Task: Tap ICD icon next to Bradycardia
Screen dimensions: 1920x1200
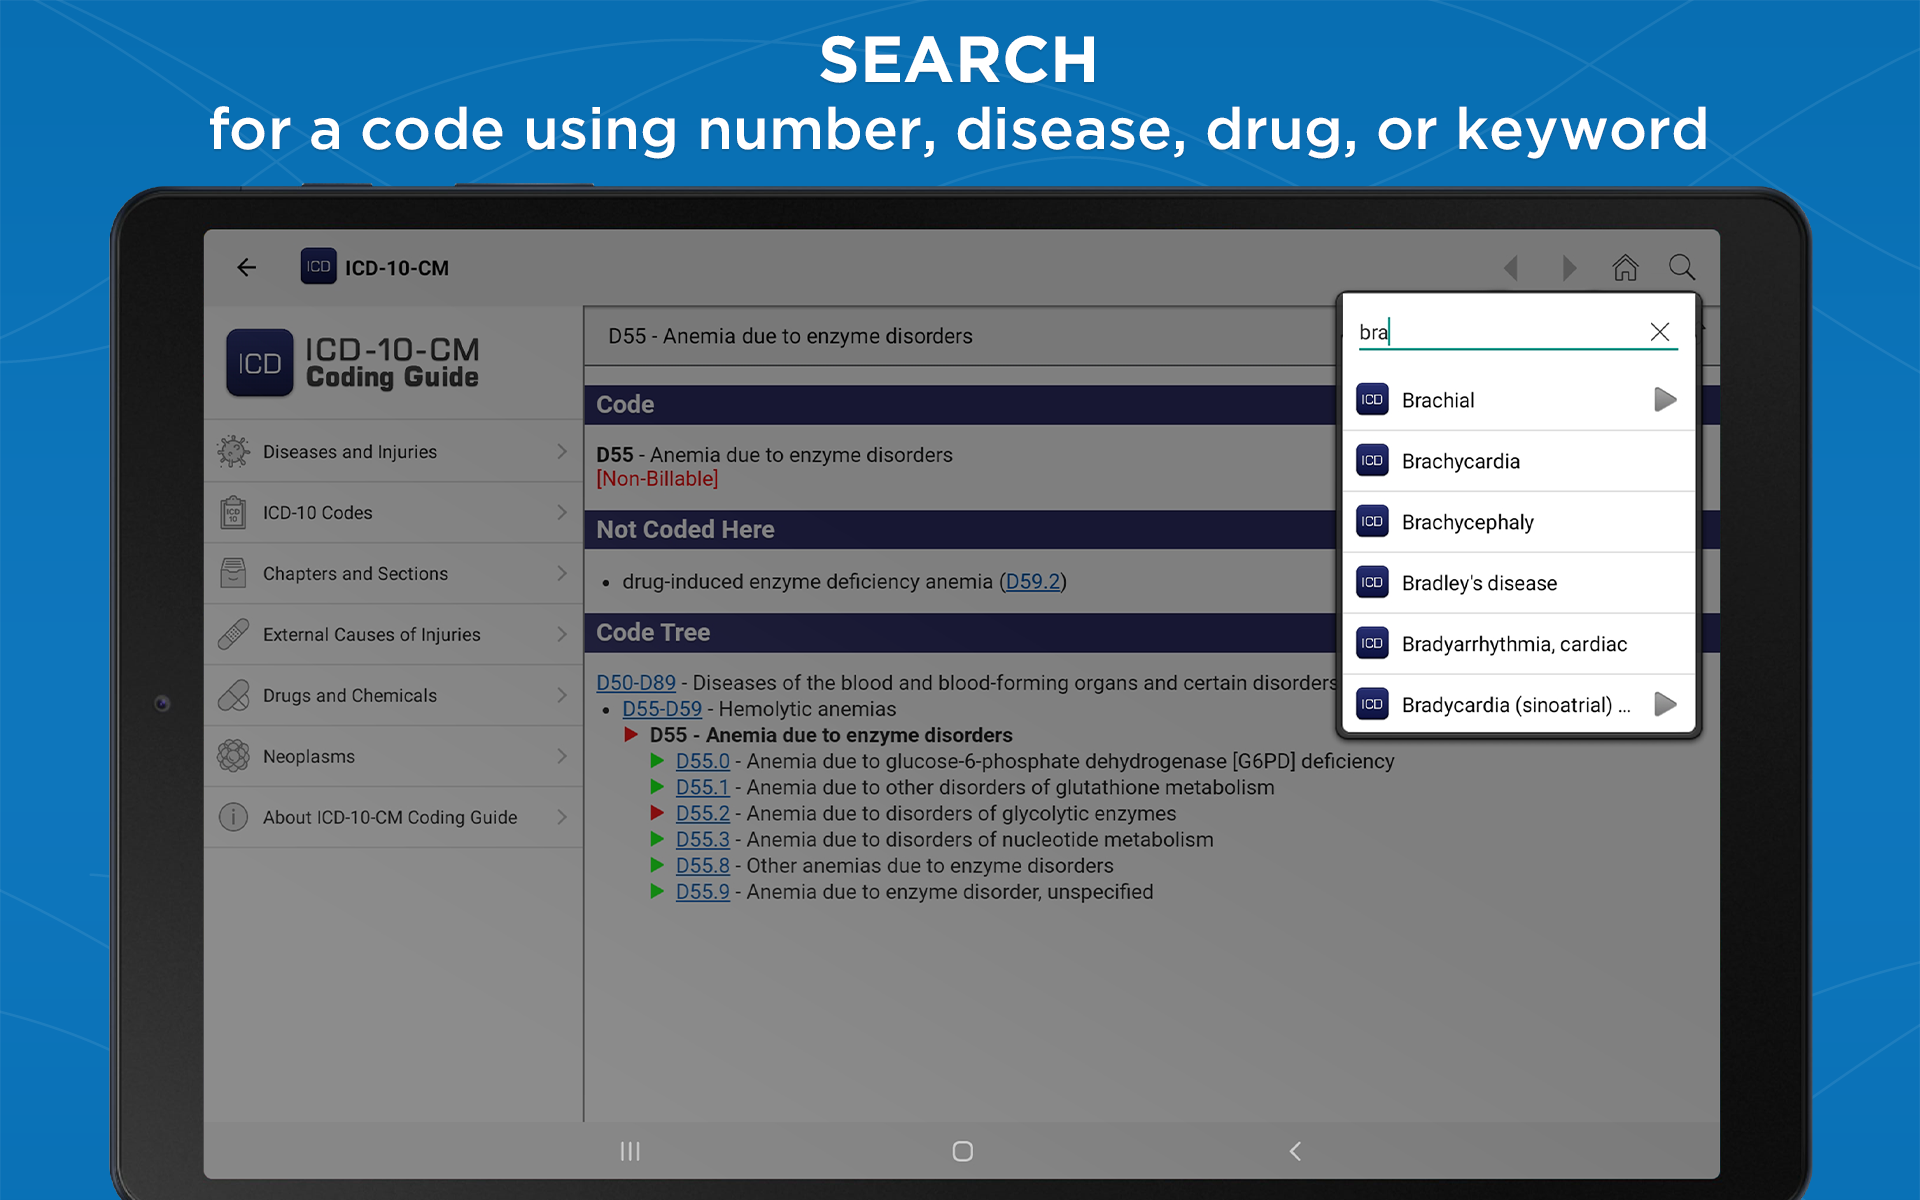Action: point(1372,705)
